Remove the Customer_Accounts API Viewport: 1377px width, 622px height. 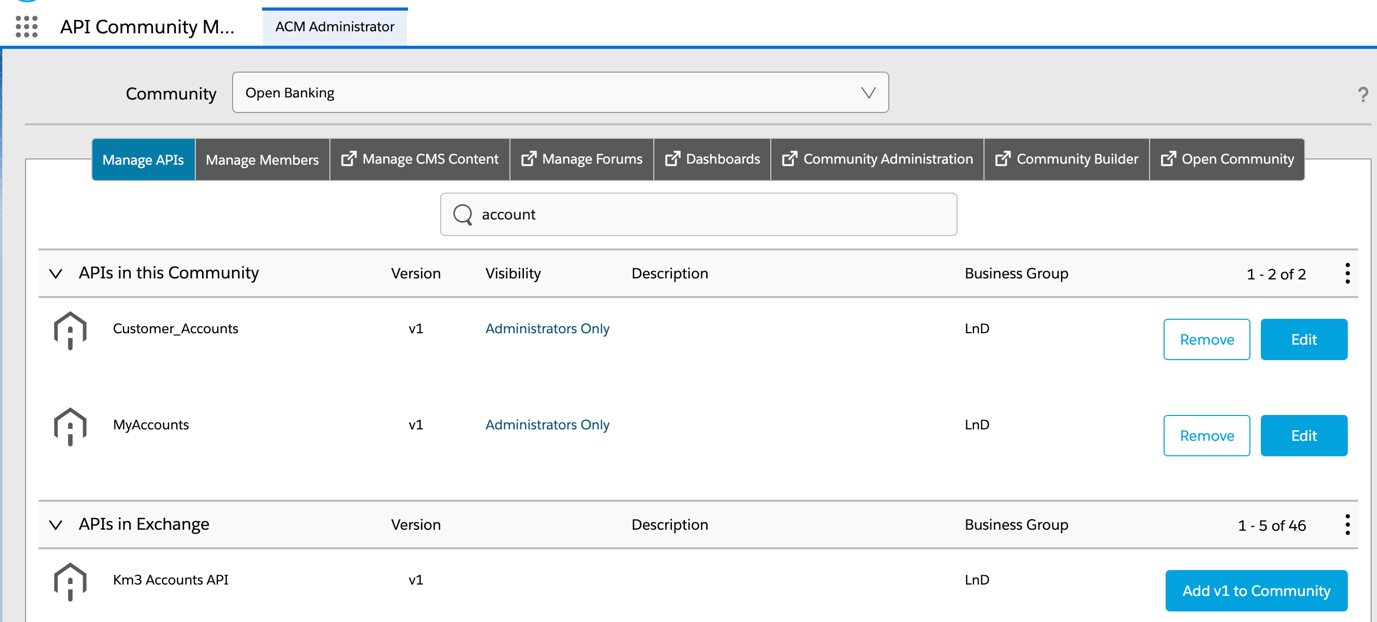(1207, 340)
